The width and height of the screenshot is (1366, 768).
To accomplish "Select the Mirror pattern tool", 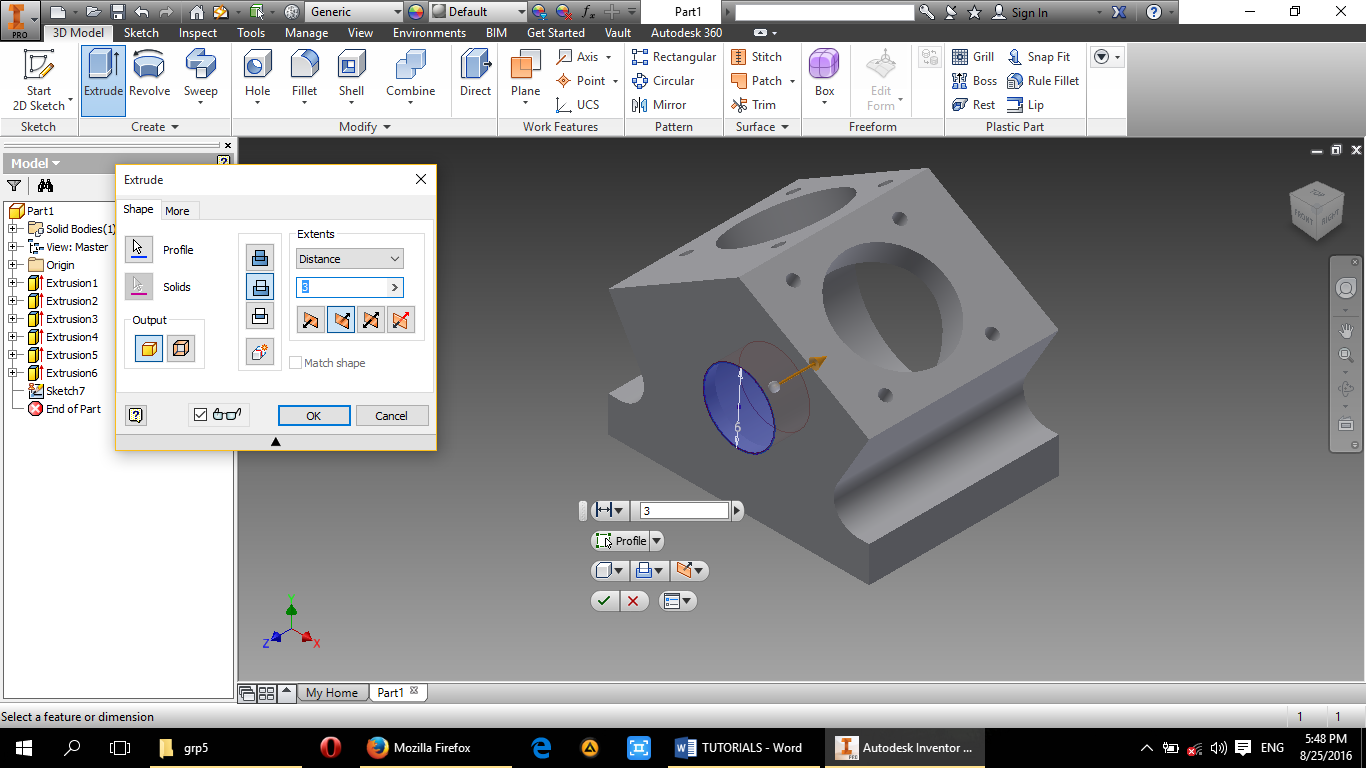I will (x=659, y=105).
